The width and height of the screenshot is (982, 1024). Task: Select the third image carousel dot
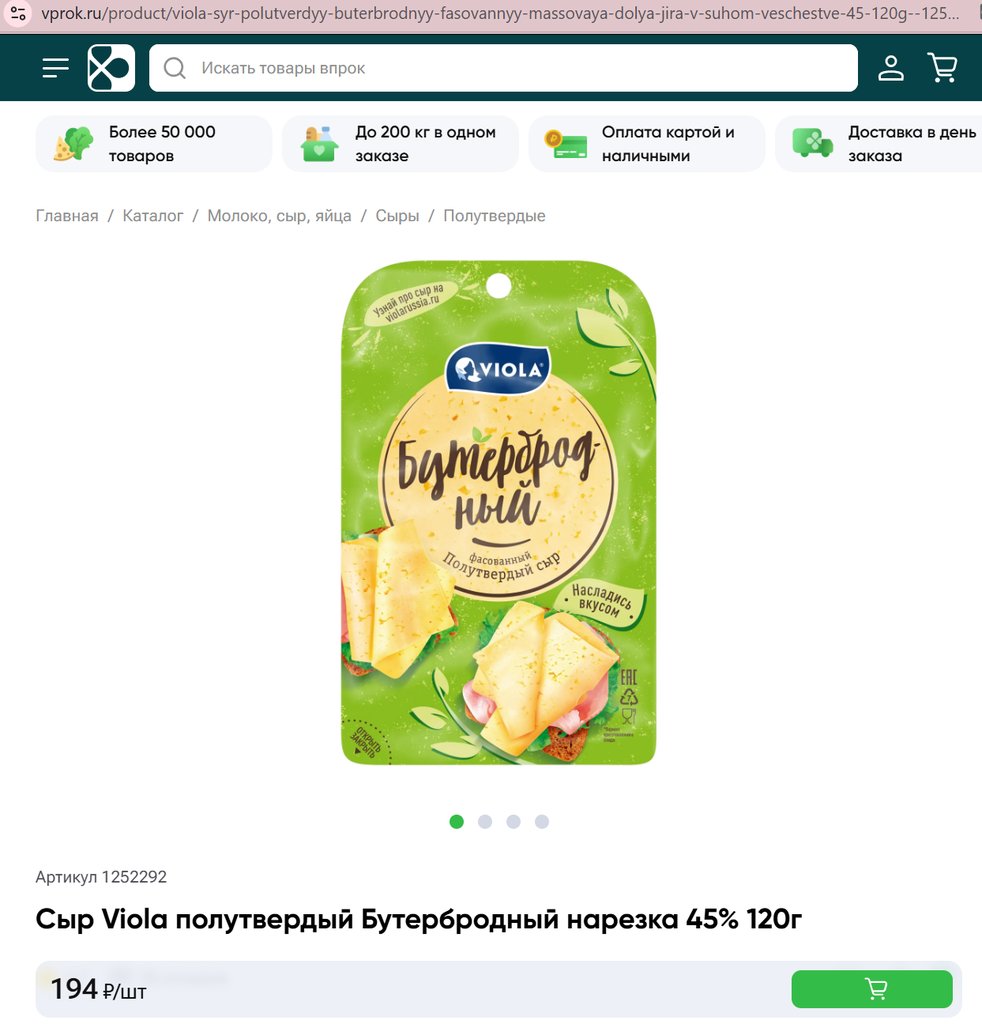point(513,822)
